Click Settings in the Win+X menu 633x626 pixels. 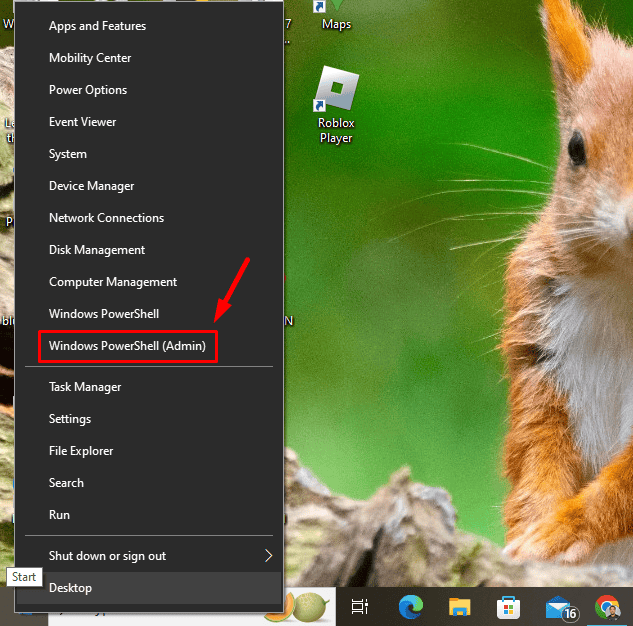point(70,419)
